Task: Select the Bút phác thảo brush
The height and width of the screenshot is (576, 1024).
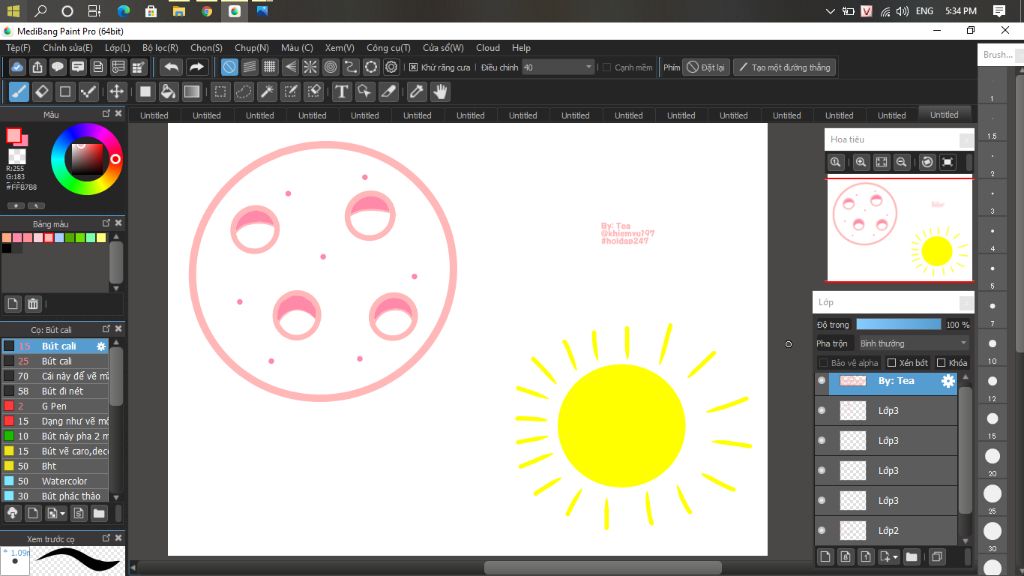Action: click(x=56, y=496)
